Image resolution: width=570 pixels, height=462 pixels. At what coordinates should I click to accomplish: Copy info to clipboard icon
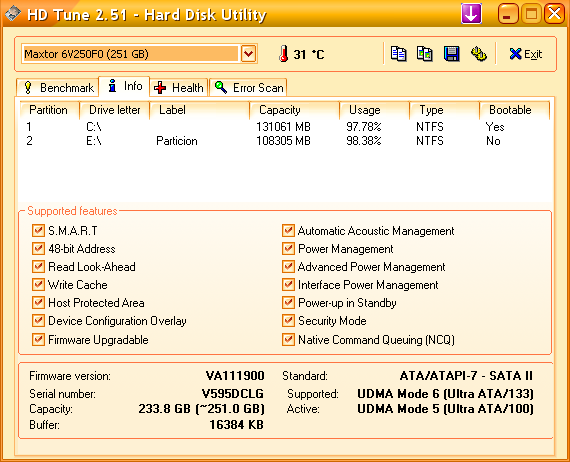[x=398, y=54]
